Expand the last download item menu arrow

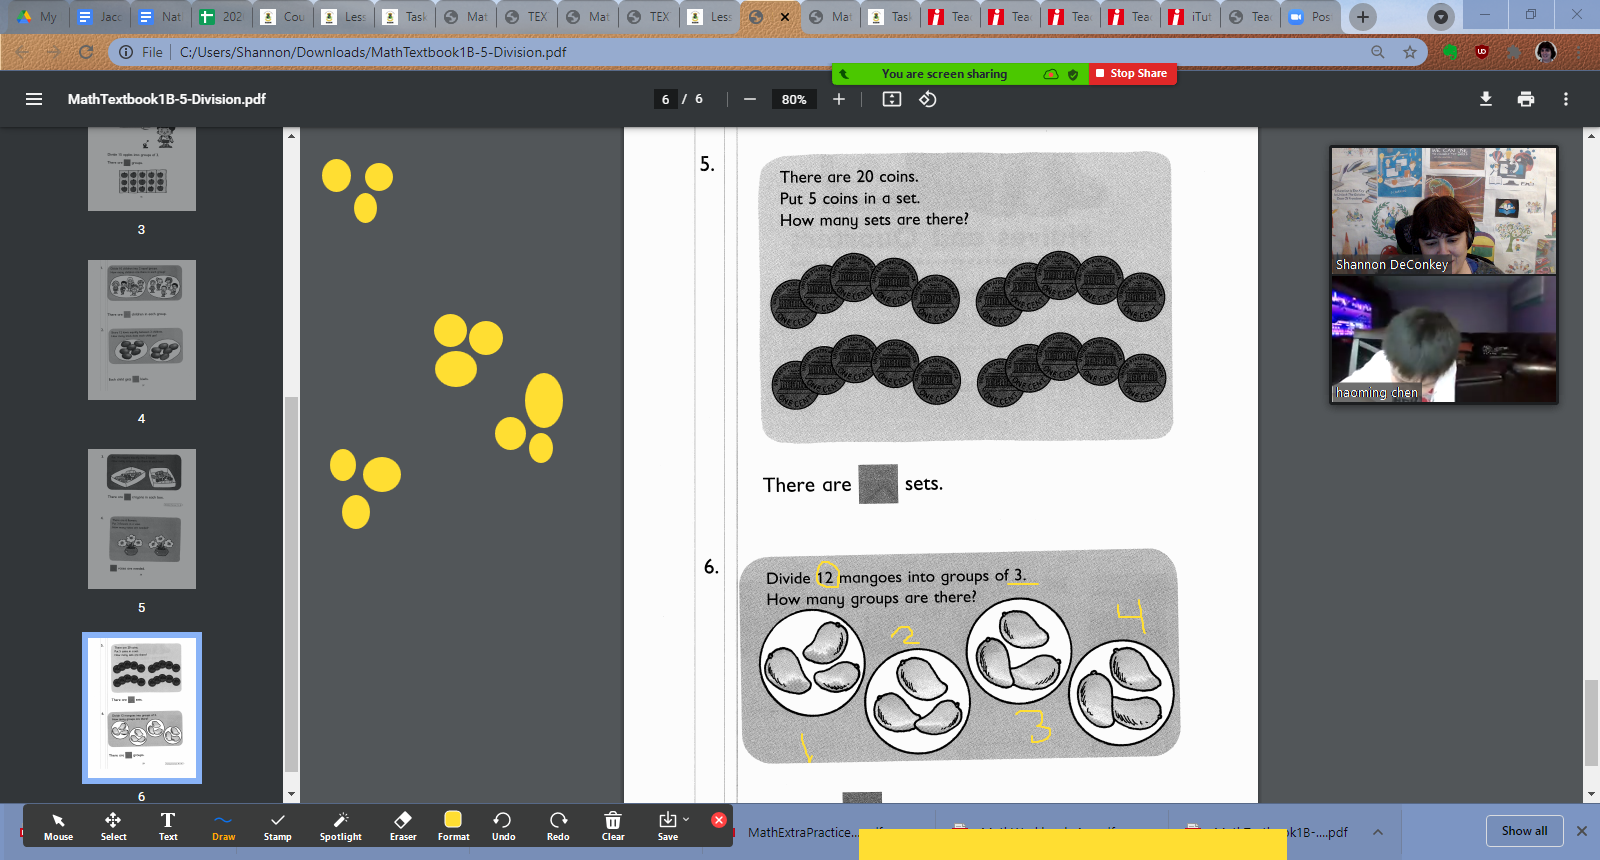pyautogui.click(x=1378, y=832)
